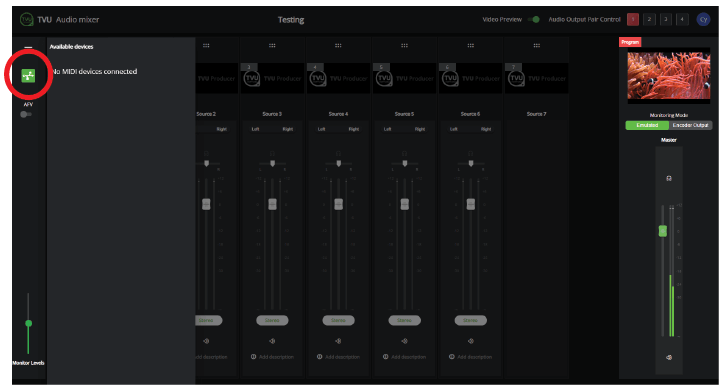Select Left channel for Source 6

click(454, 129)
